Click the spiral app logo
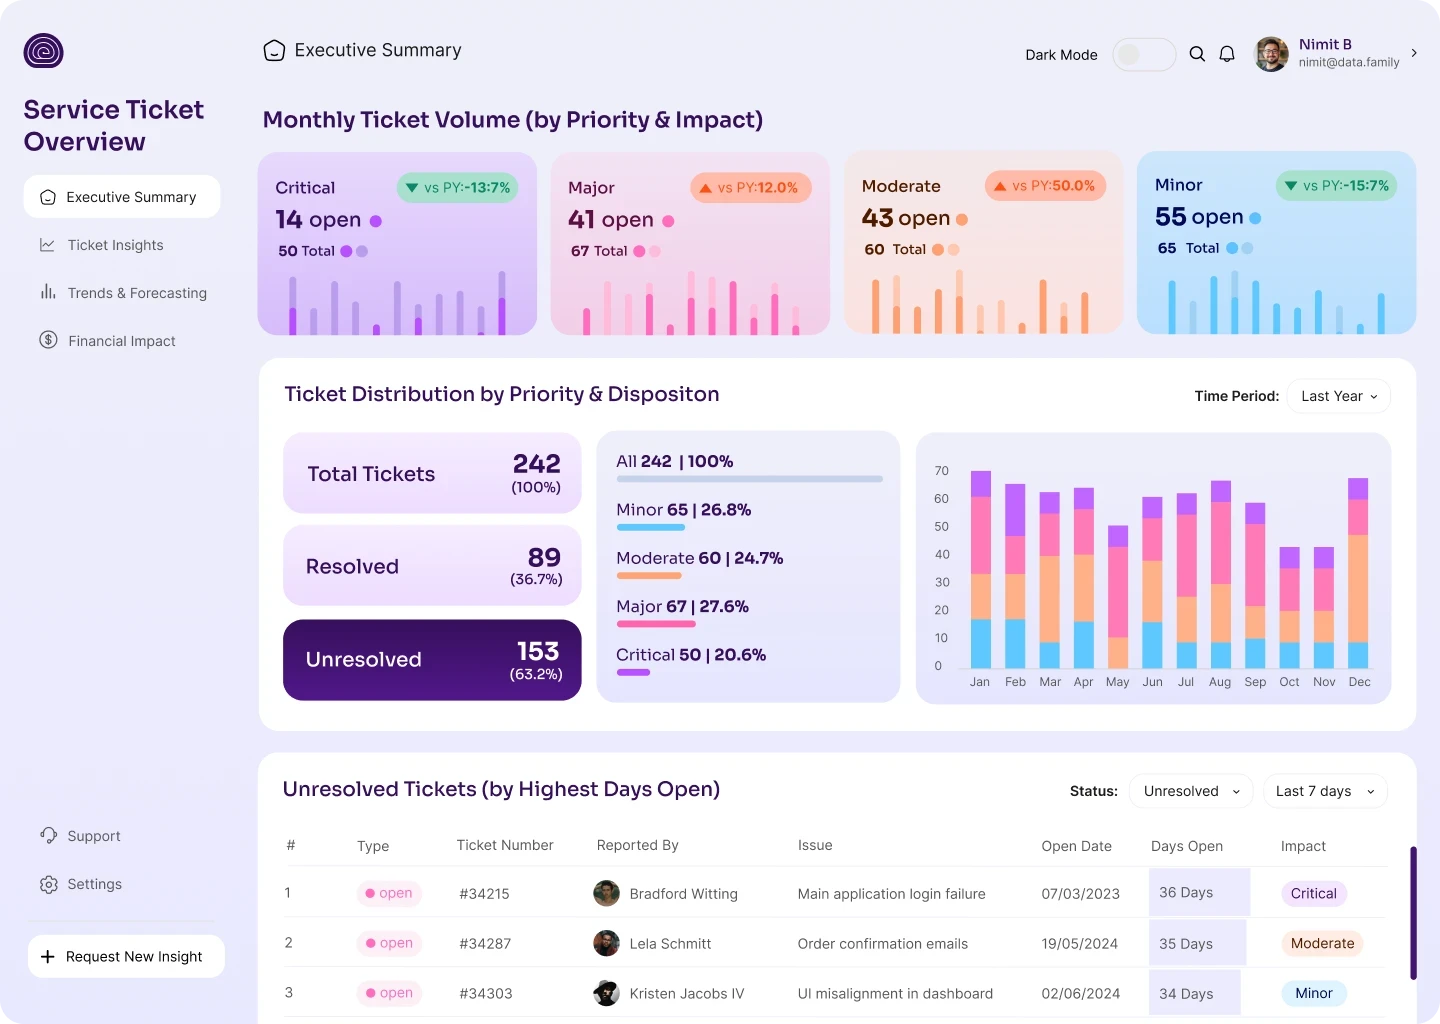Viewport: 1440px width, 1024px height. [x=44, y=51]
